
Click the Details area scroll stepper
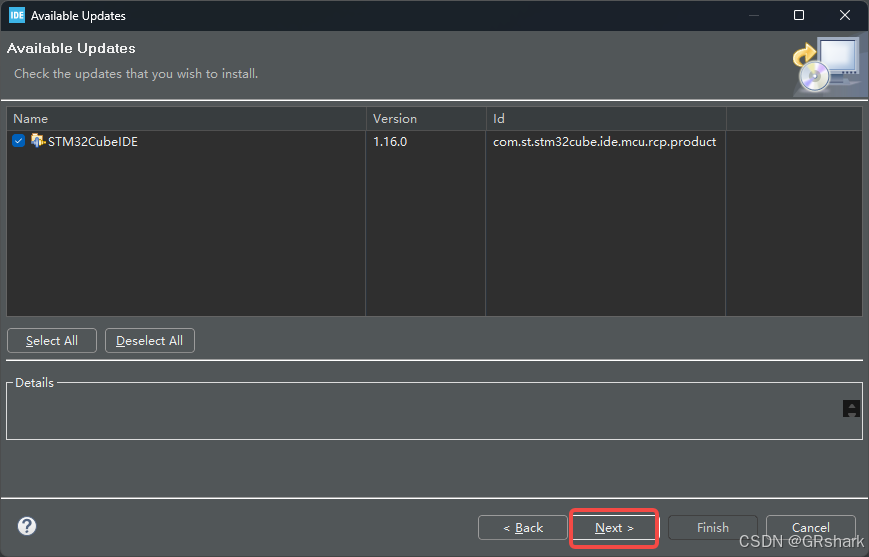click(851, 408)
